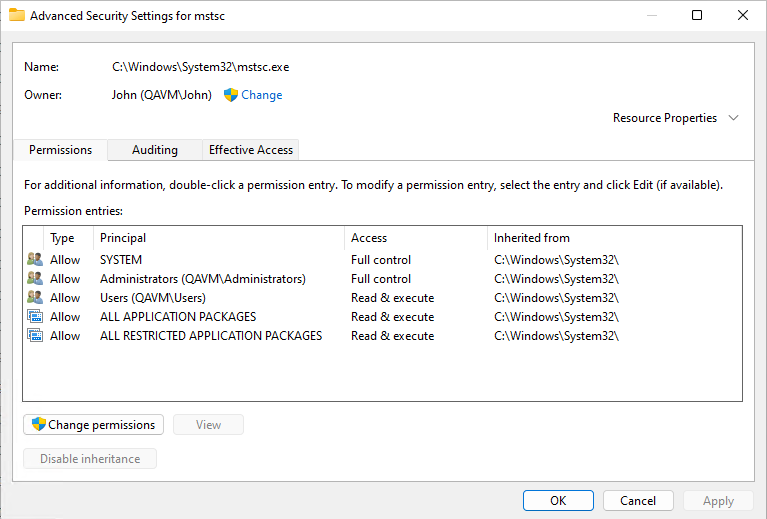Click the shield icon beside Change owner
The image size is (767, 519).
[x=231, y=95]
